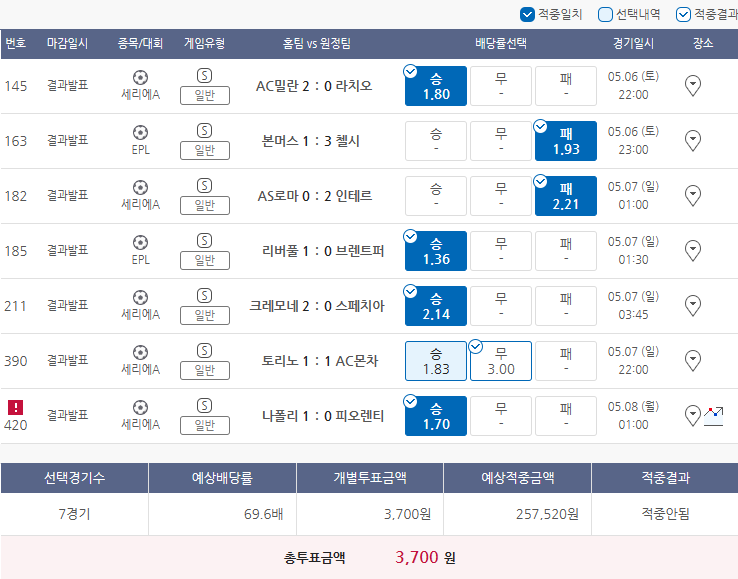This screenshot has width=738, height=579.
Task: Open venue pin for game 145
Action: tap(693, 86)
